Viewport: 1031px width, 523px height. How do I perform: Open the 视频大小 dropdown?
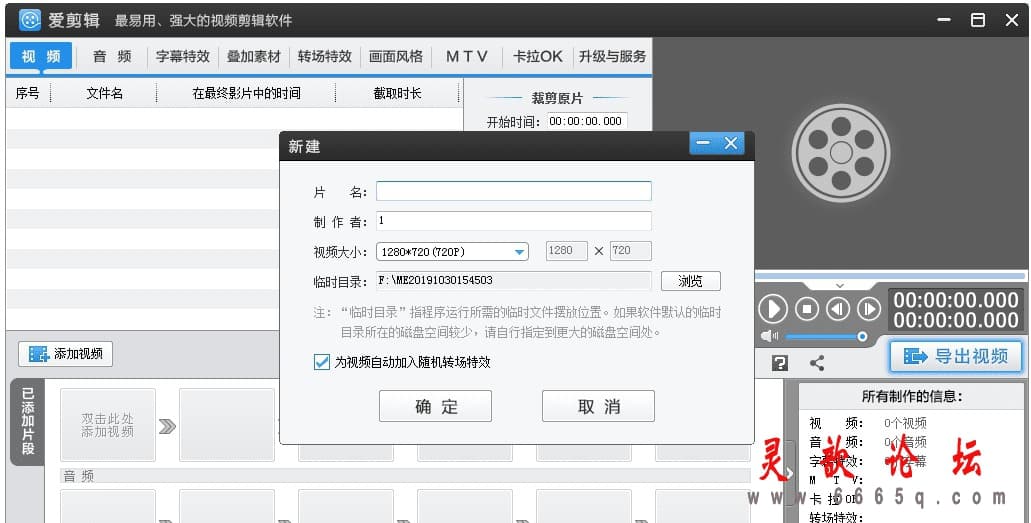pos(452,251)
